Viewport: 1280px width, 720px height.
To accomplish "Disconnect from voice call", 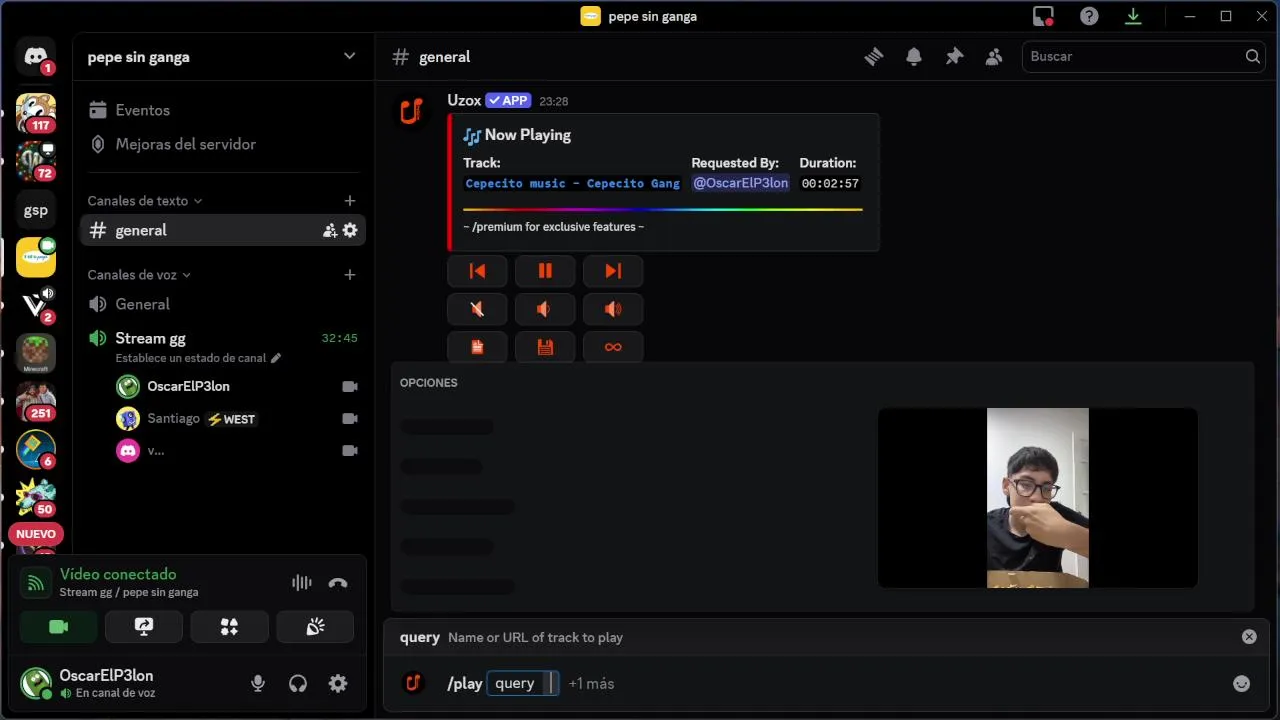I will 338,583.
